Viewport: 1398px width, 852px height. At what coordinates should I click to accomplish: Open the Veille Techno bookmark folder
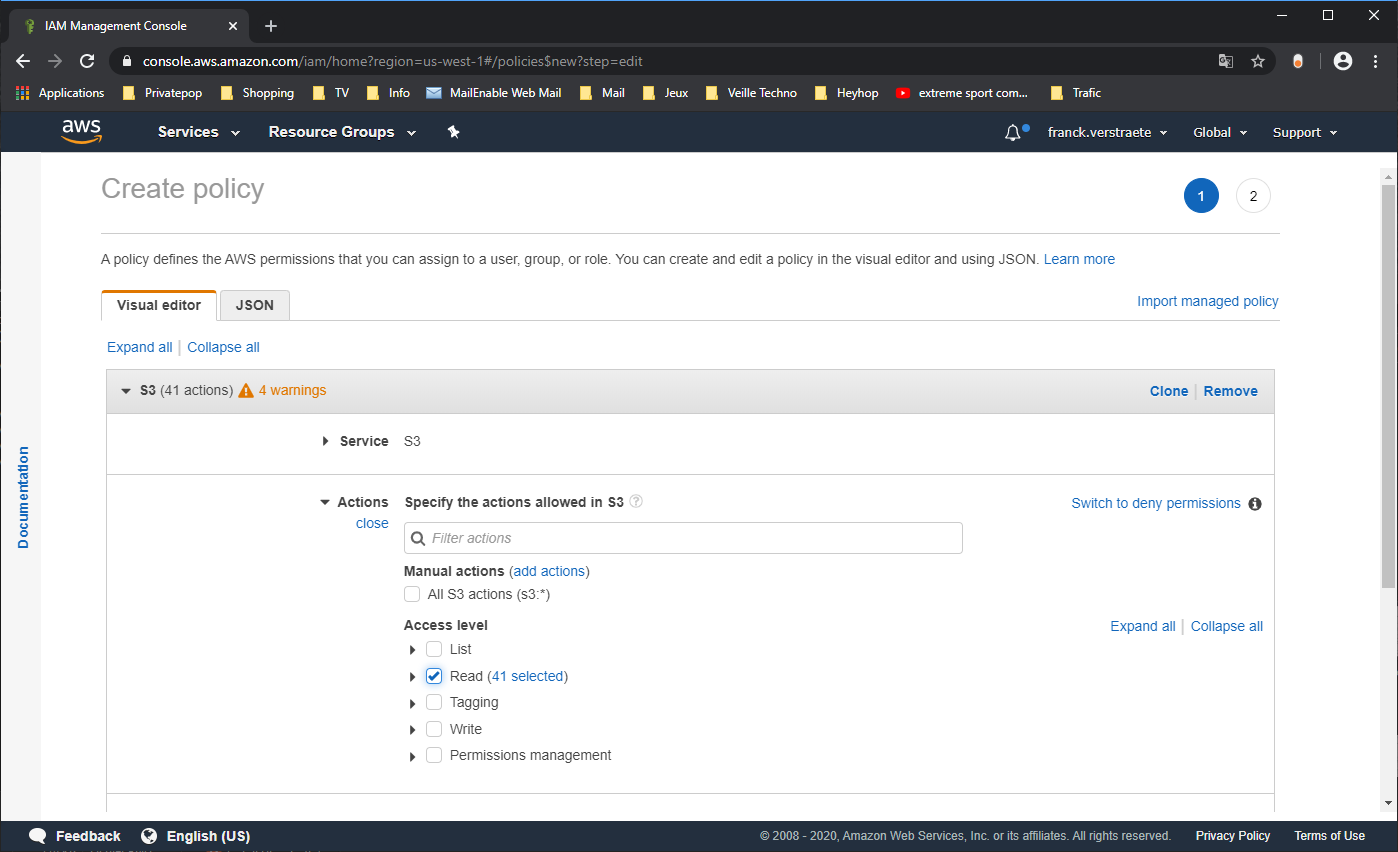coord(750,93)
